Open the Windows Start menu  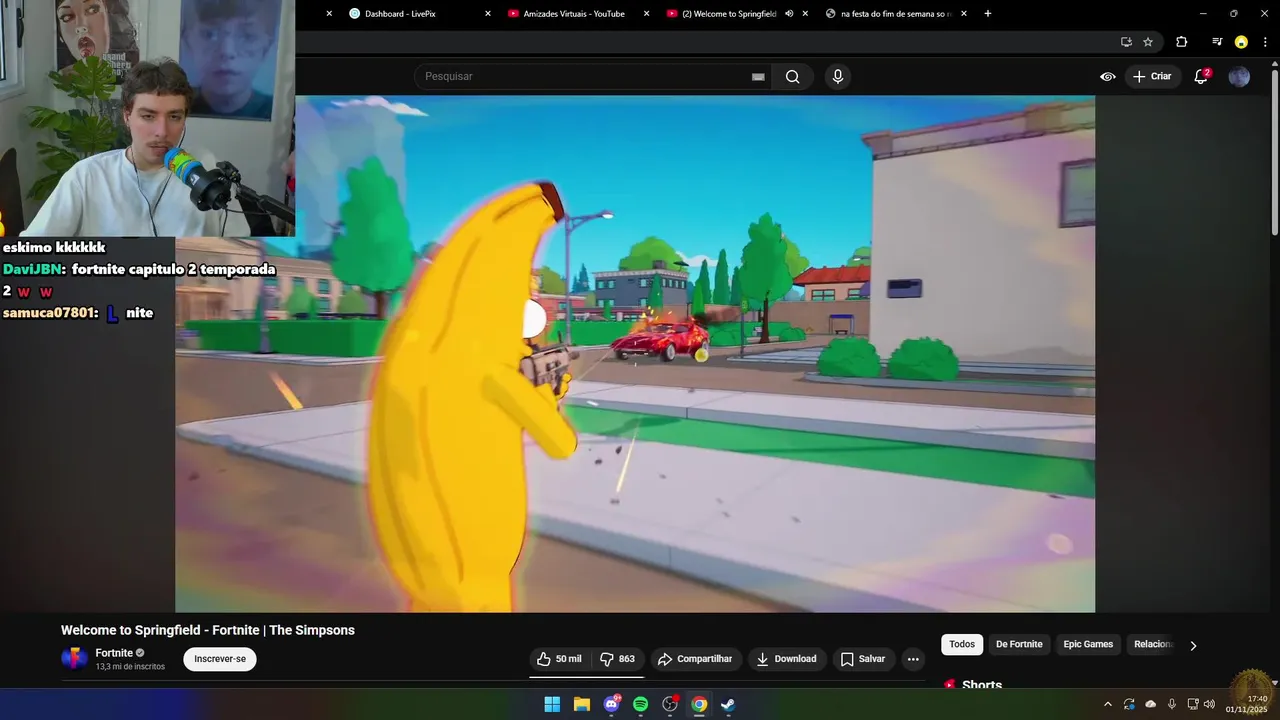point(552,704)
